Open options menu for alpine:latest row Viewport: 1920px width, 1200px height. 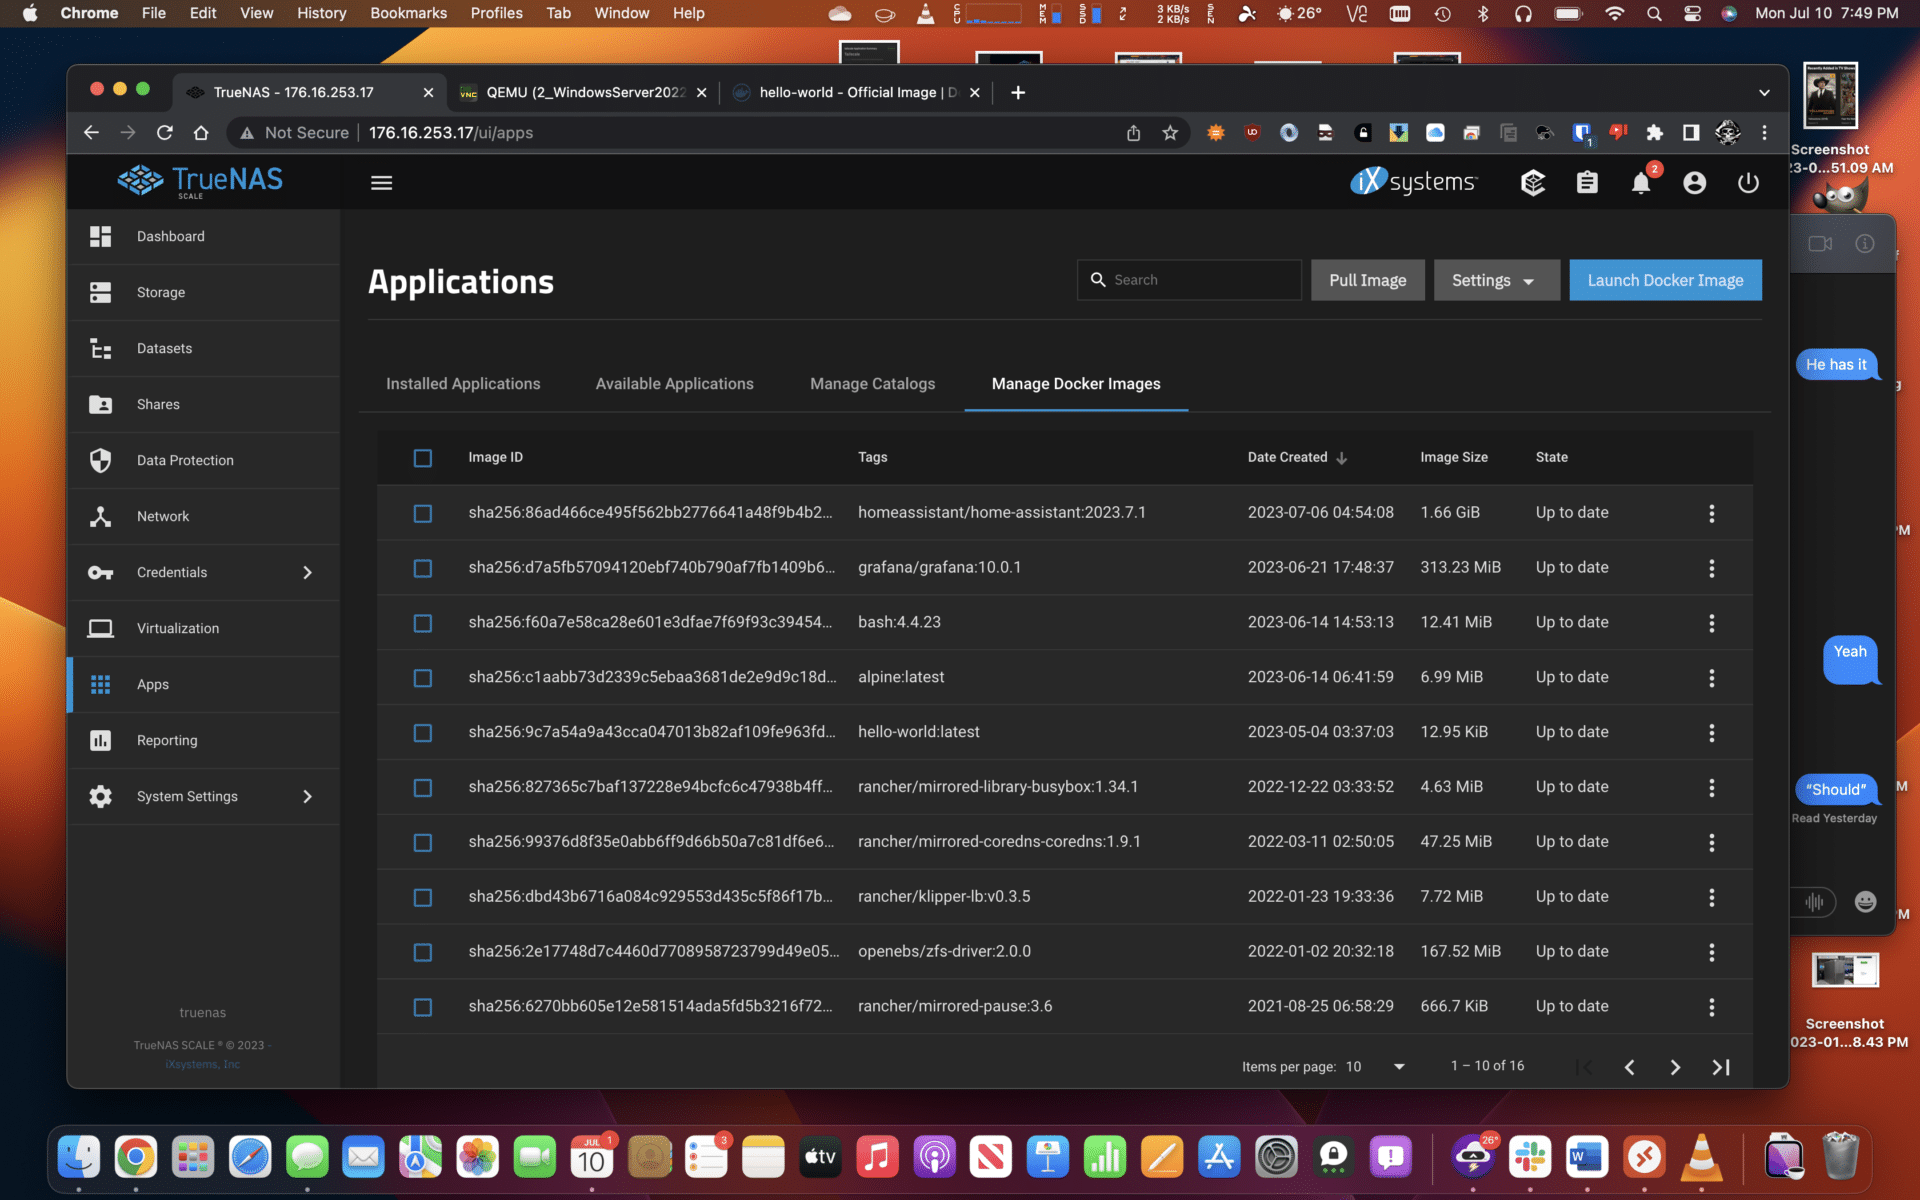pos(1711,678)
